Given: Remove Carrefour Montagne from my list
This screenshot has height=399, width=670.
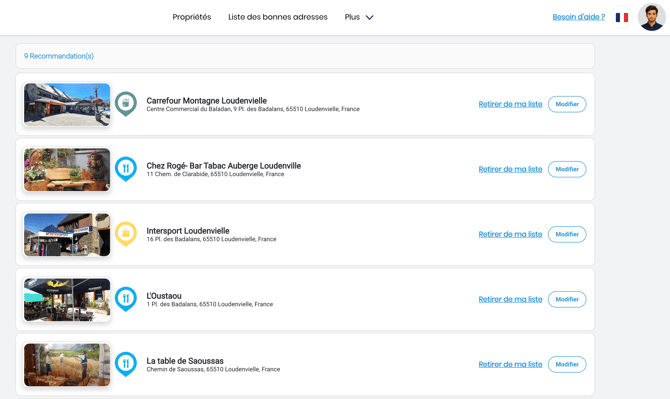Looking at the screenshot, I should click(510, 104).
